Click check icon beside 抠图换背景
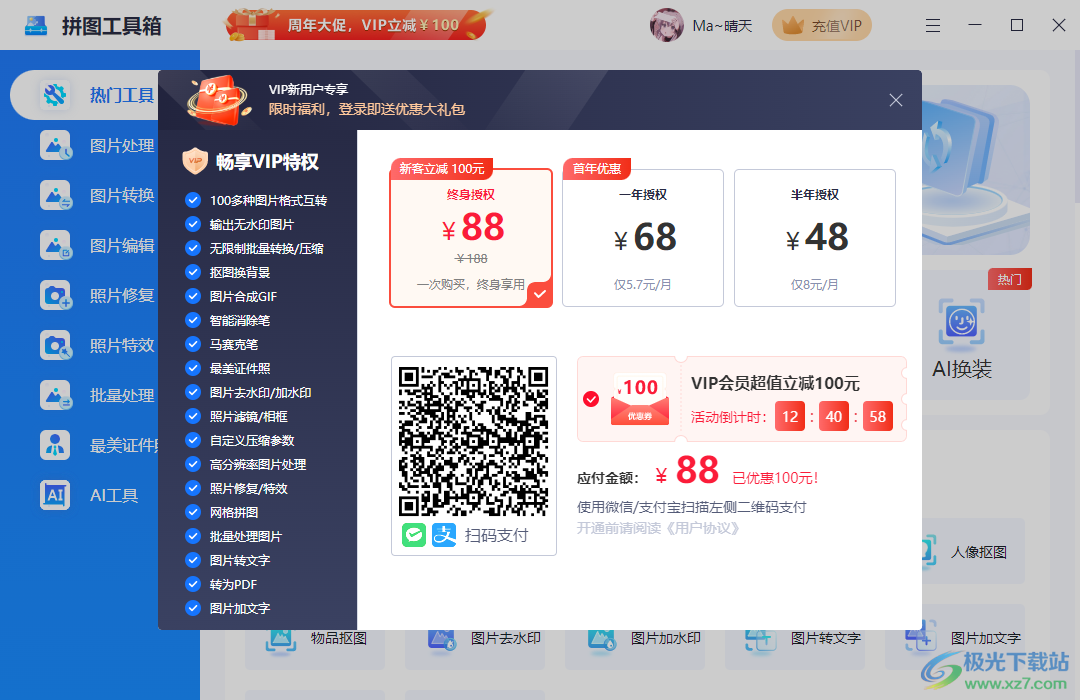The width and height of the screenshot is (1080, 700). coord(193,272)
